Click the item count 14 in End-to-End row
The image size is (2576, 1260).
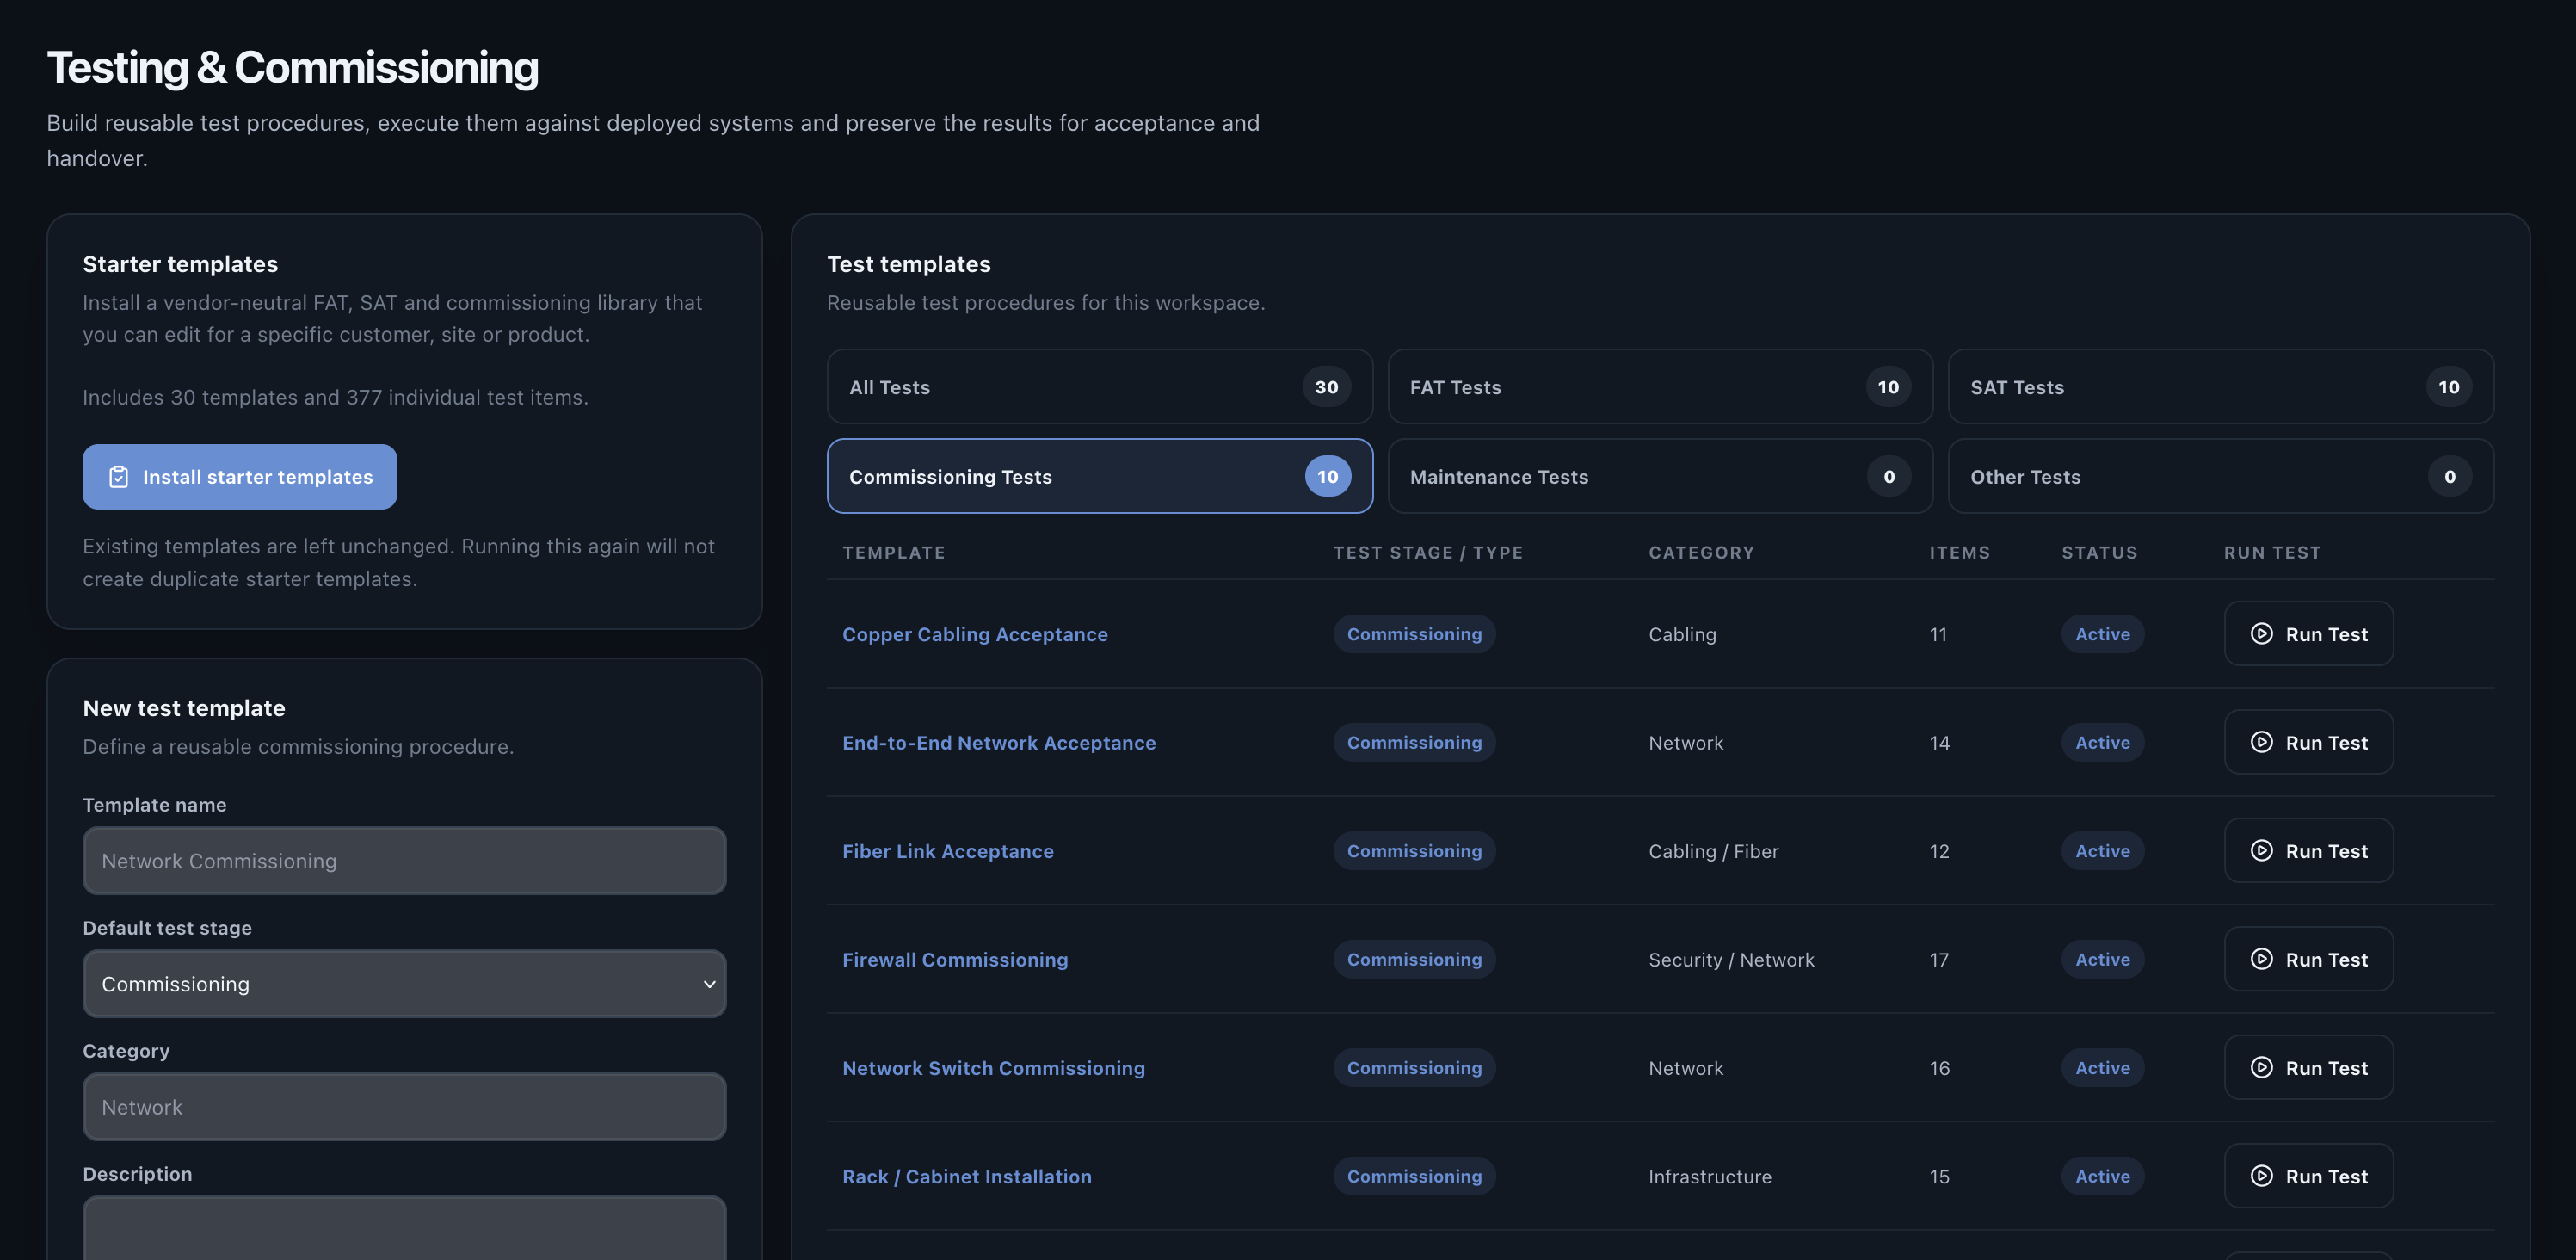[1939, 742]
